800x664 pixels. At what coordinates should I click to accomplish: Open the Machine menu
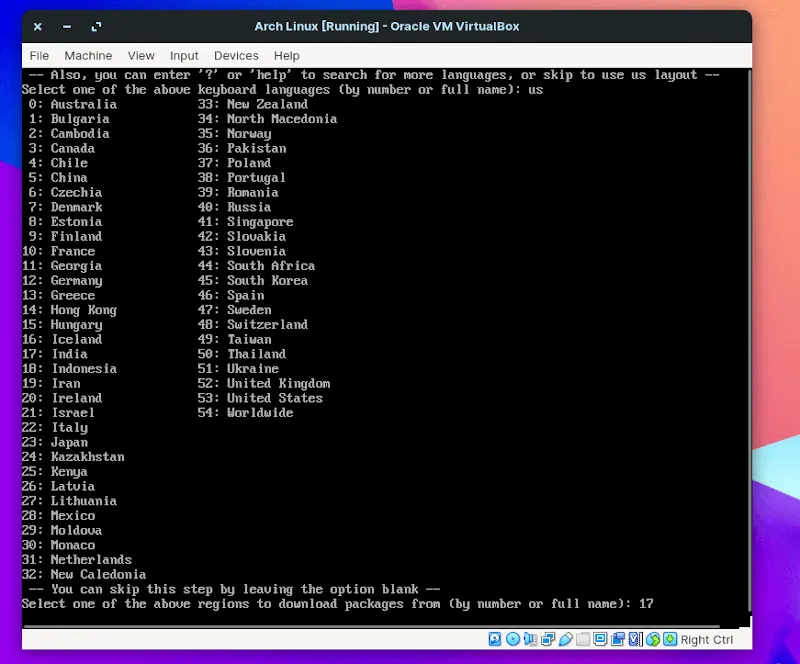pyautogui.click(x=88, y=56)
